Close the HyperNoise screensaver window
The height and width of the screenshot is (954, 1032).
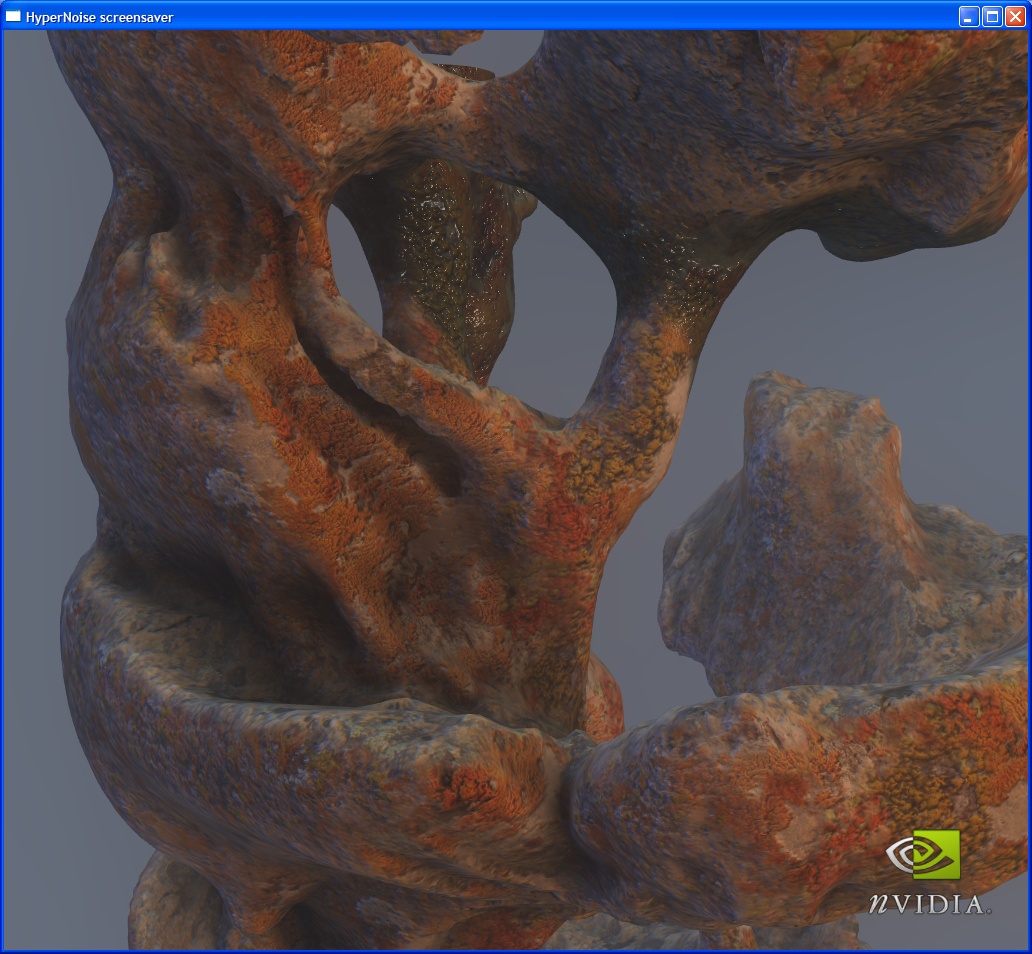click(x=1015, y=16)
